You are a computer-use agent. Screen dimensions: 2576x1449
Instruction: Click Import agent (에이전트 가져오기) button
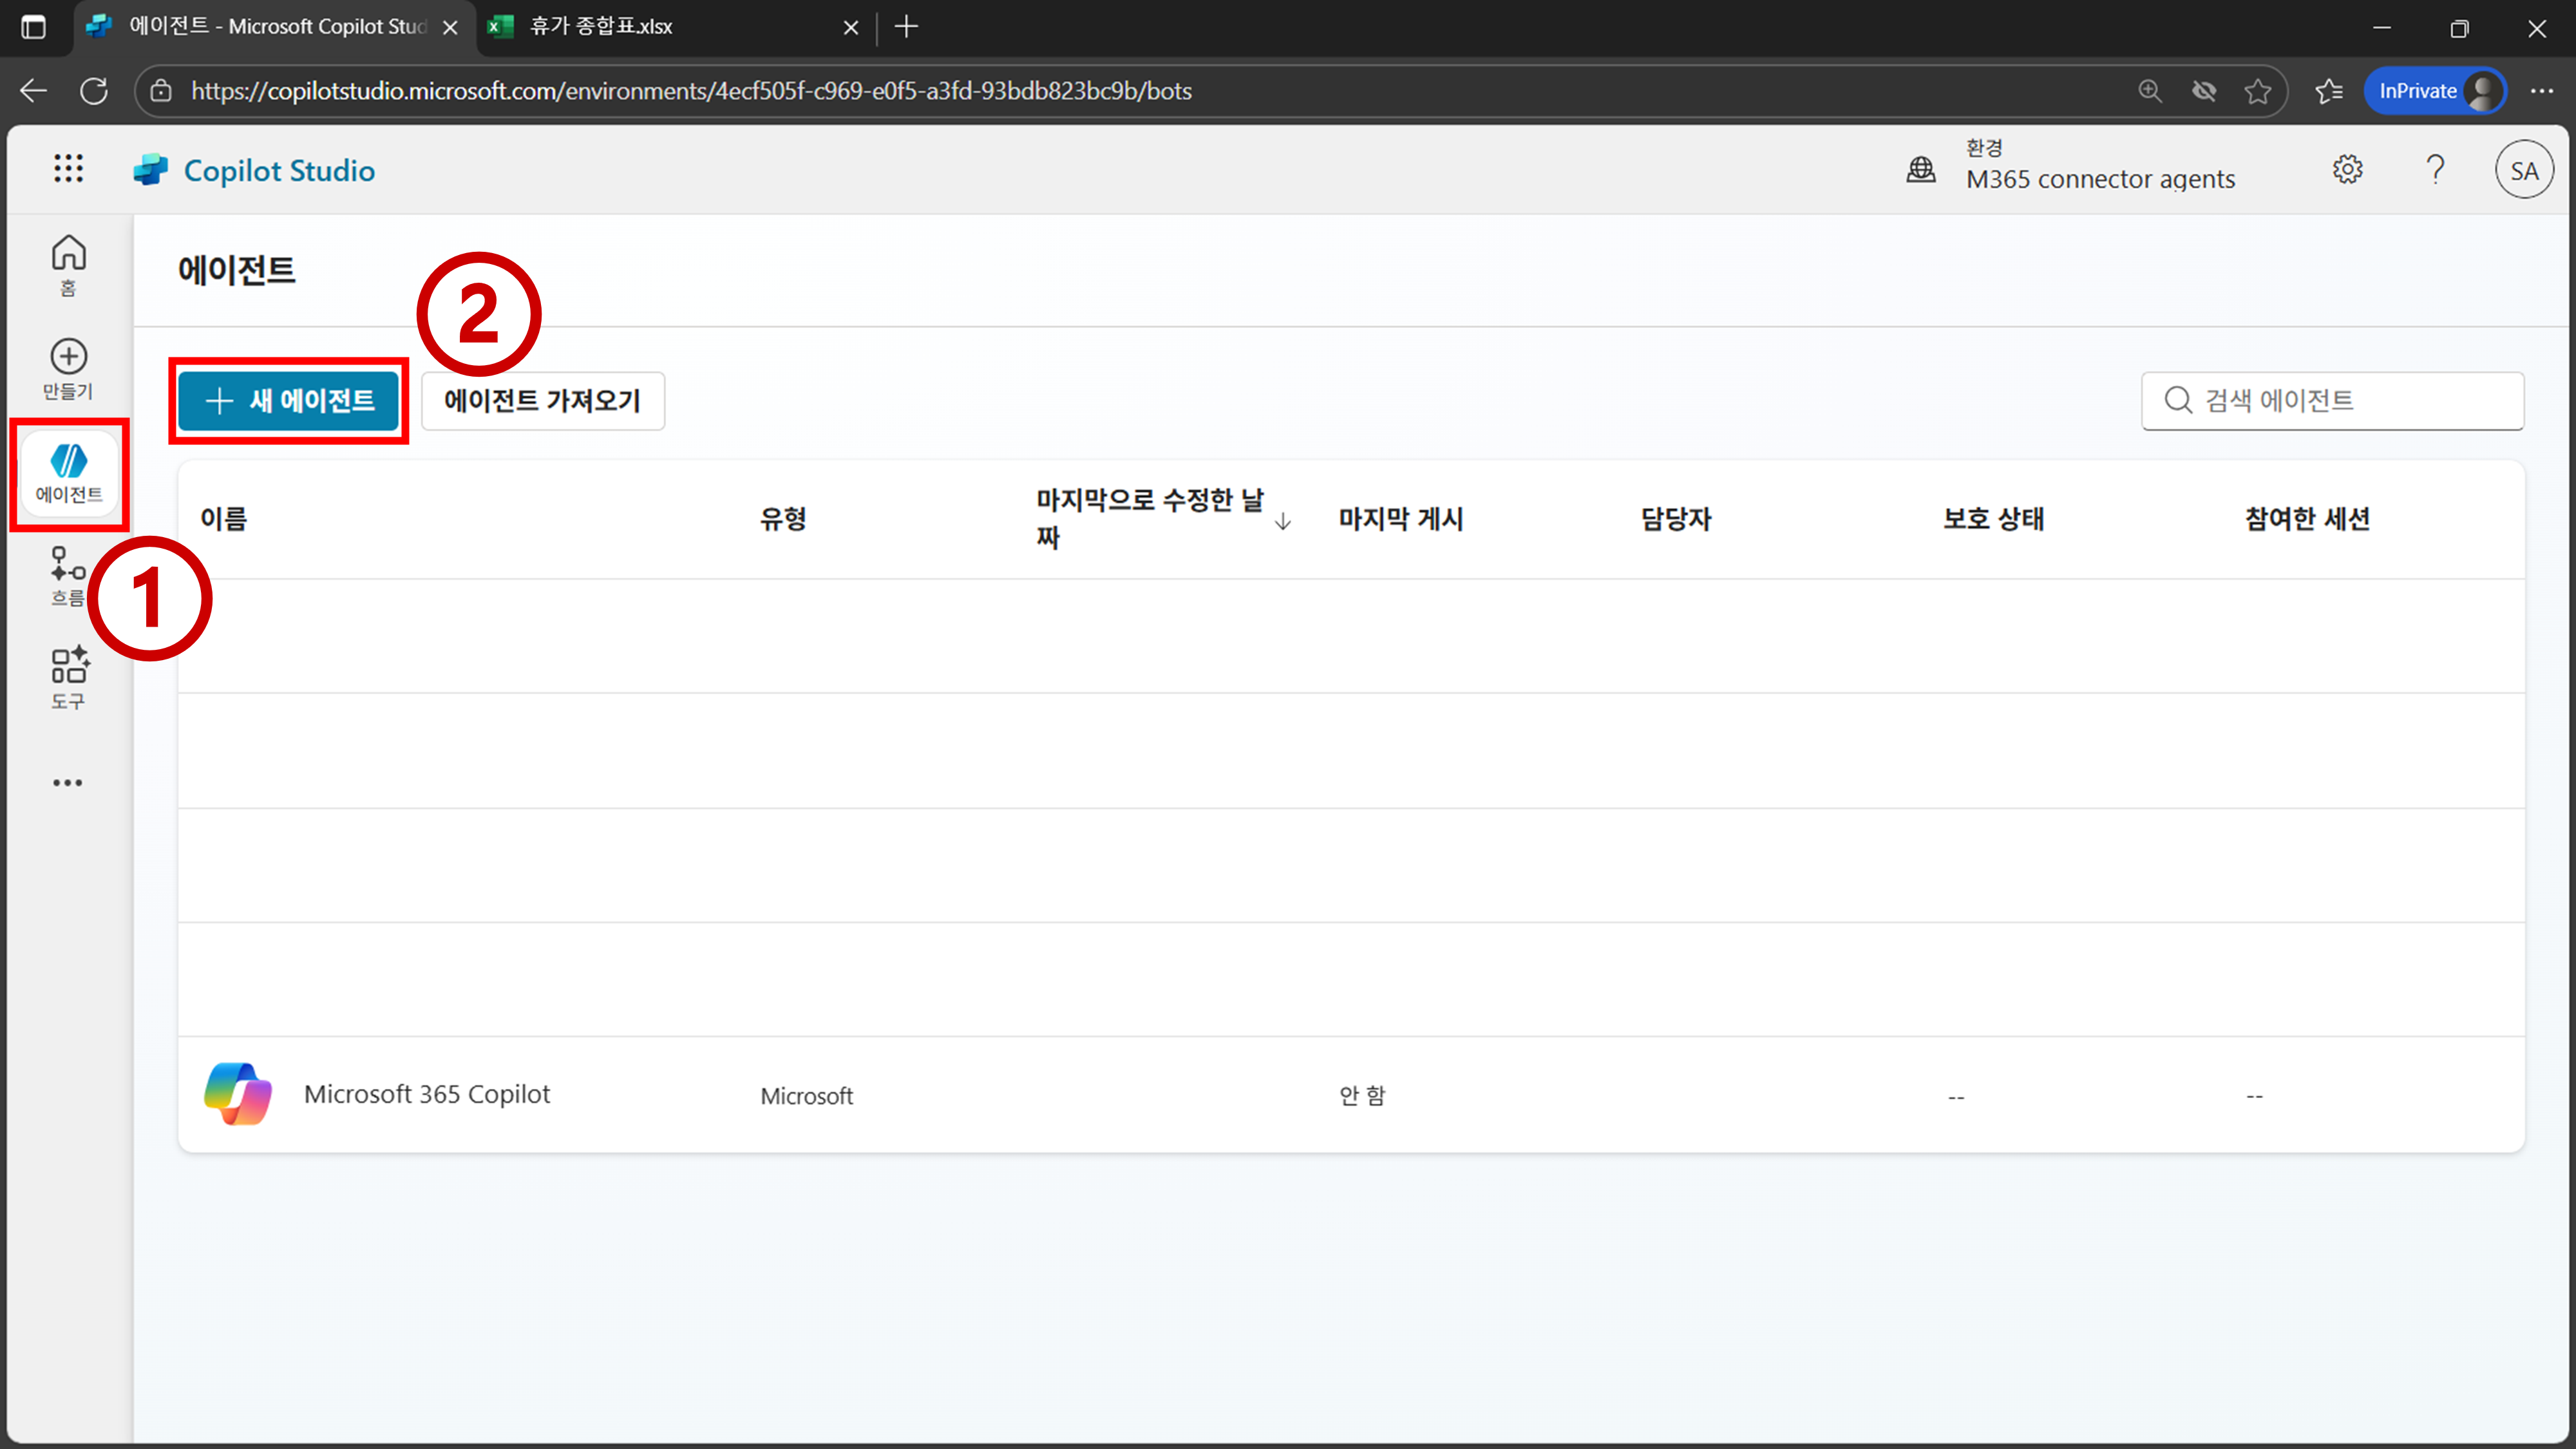542,401
